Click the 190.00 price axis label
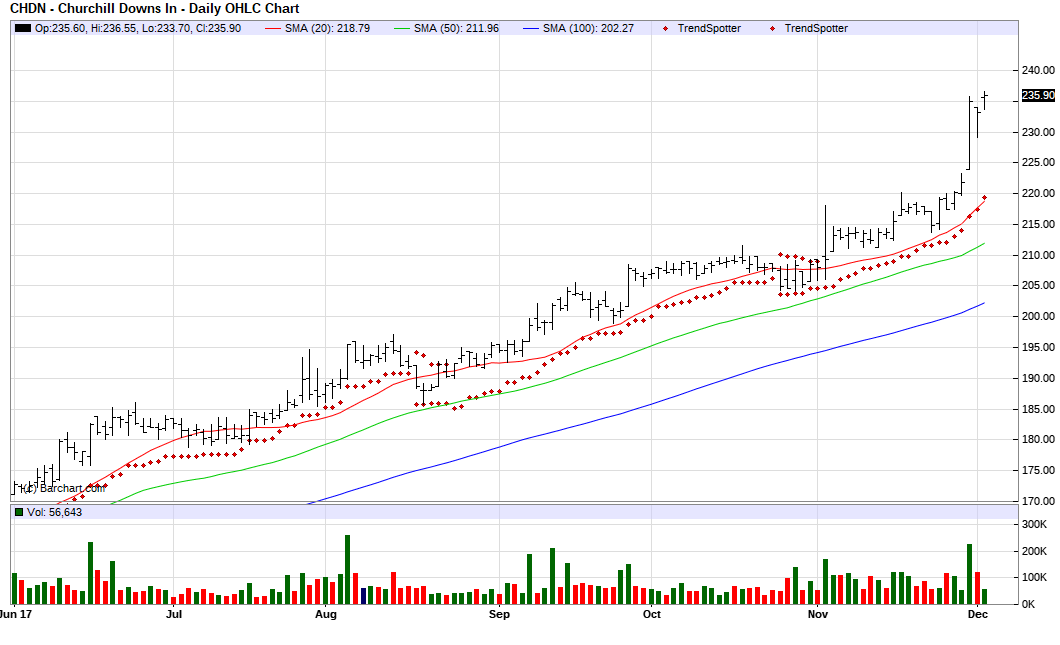The image size is (1060, 645). click(1038, 378)
